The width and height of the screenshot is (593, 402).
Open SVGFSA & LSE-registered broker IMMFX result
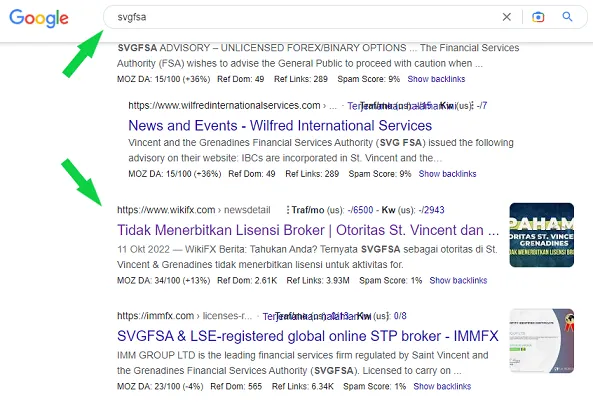click(308, 336)
